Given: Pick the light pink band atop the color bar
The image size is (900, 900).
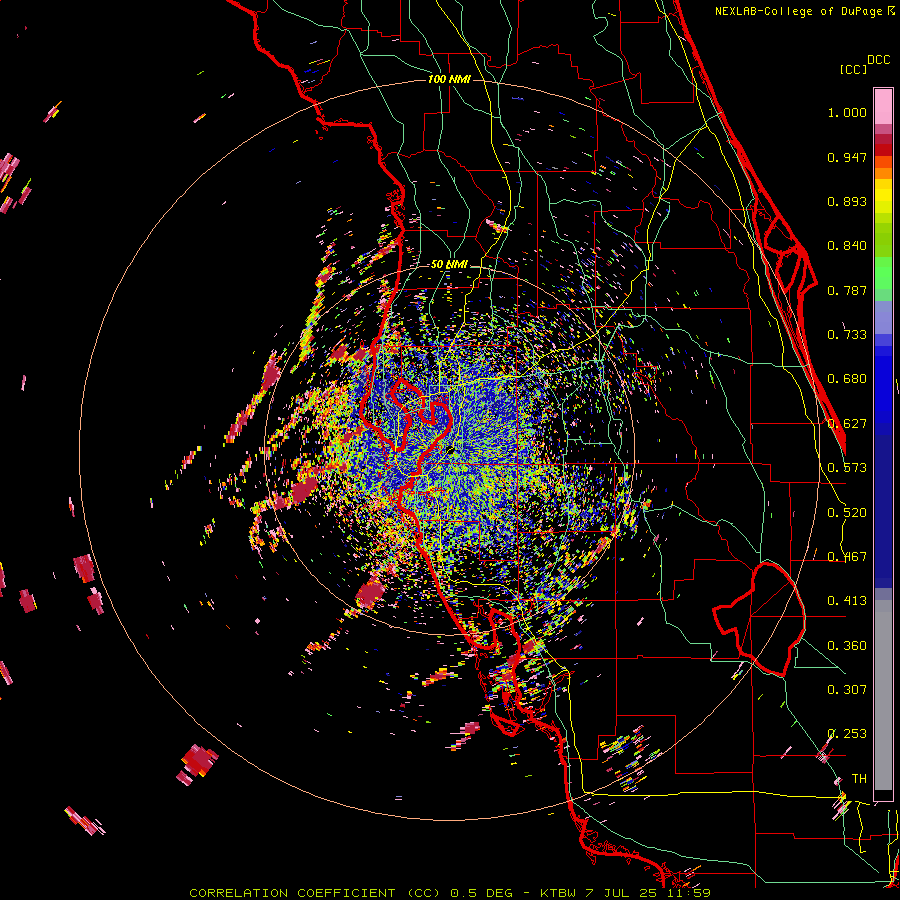Looking at the screenshot, I should tap(883, 107).
